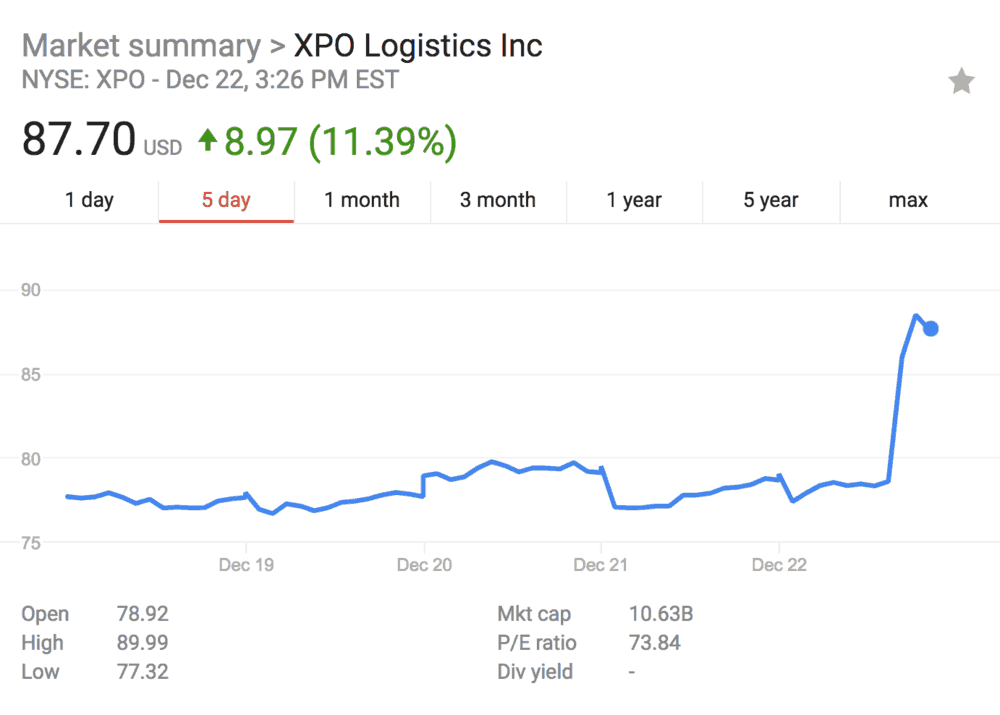The height and width of the screenshot is (715, 1000).
Task: Select the 1 day tab
Action: pyautogui.click(x=89, y=200)
